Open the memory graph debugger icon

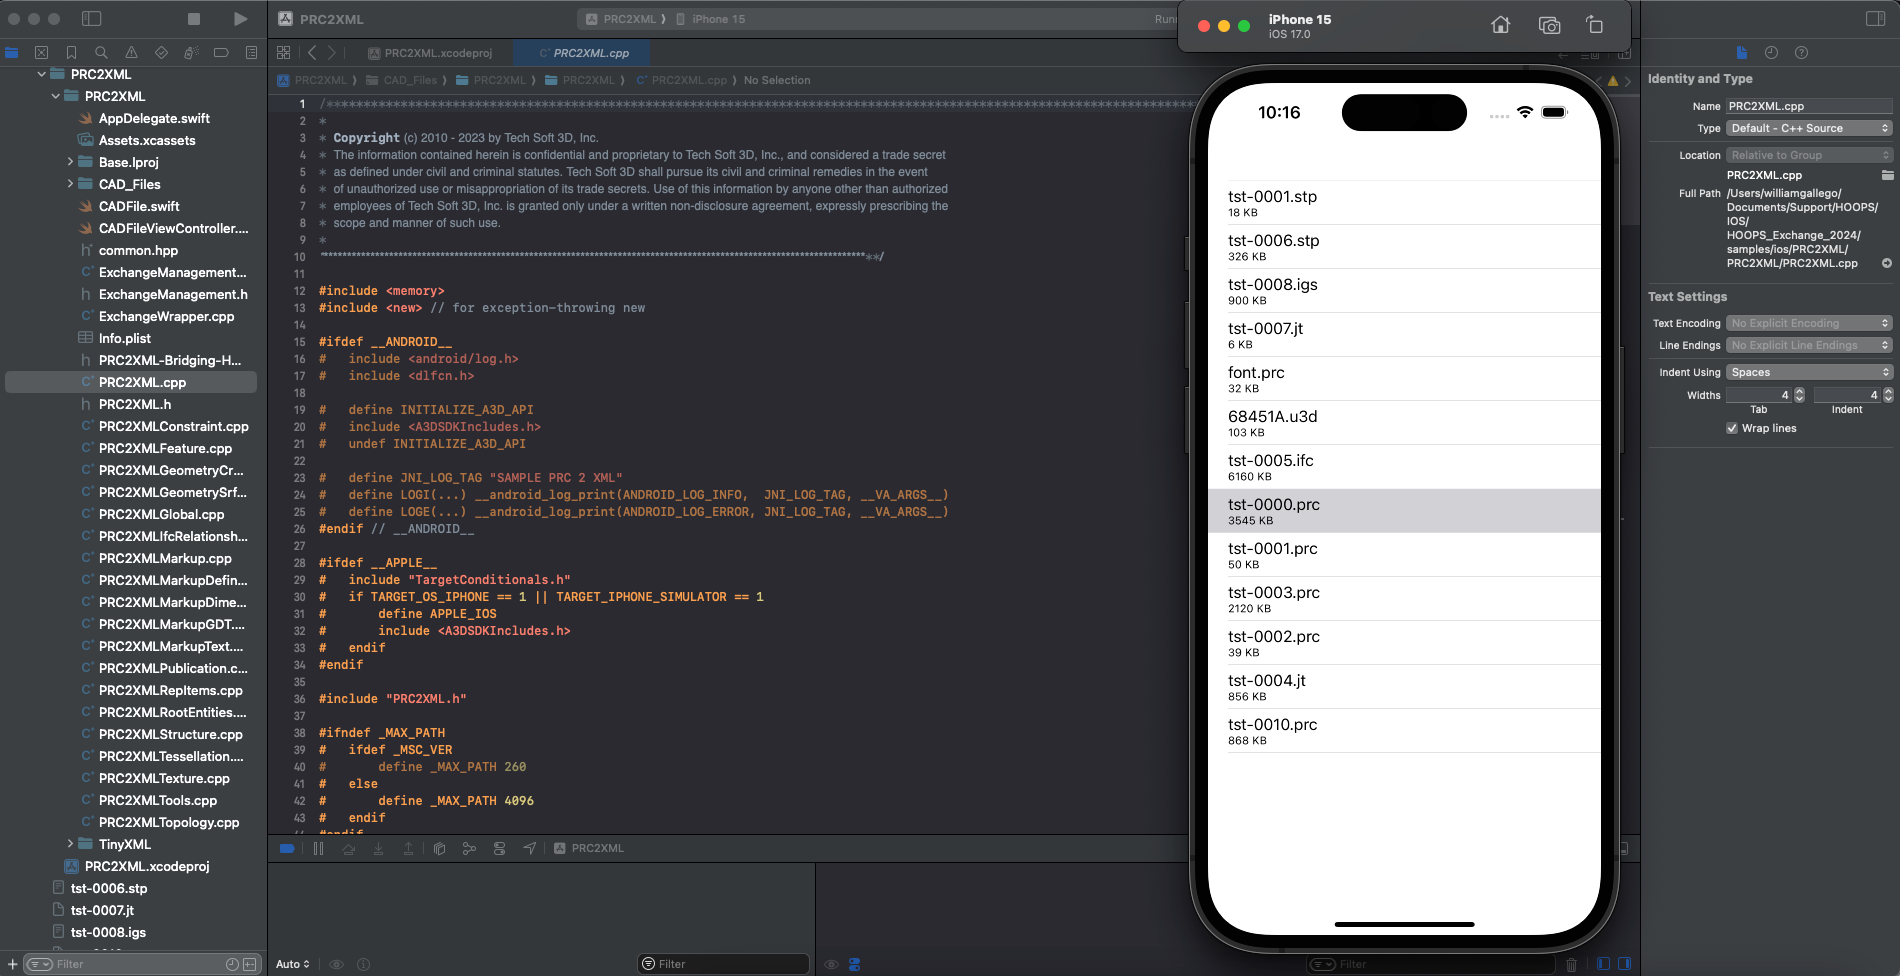469,848
